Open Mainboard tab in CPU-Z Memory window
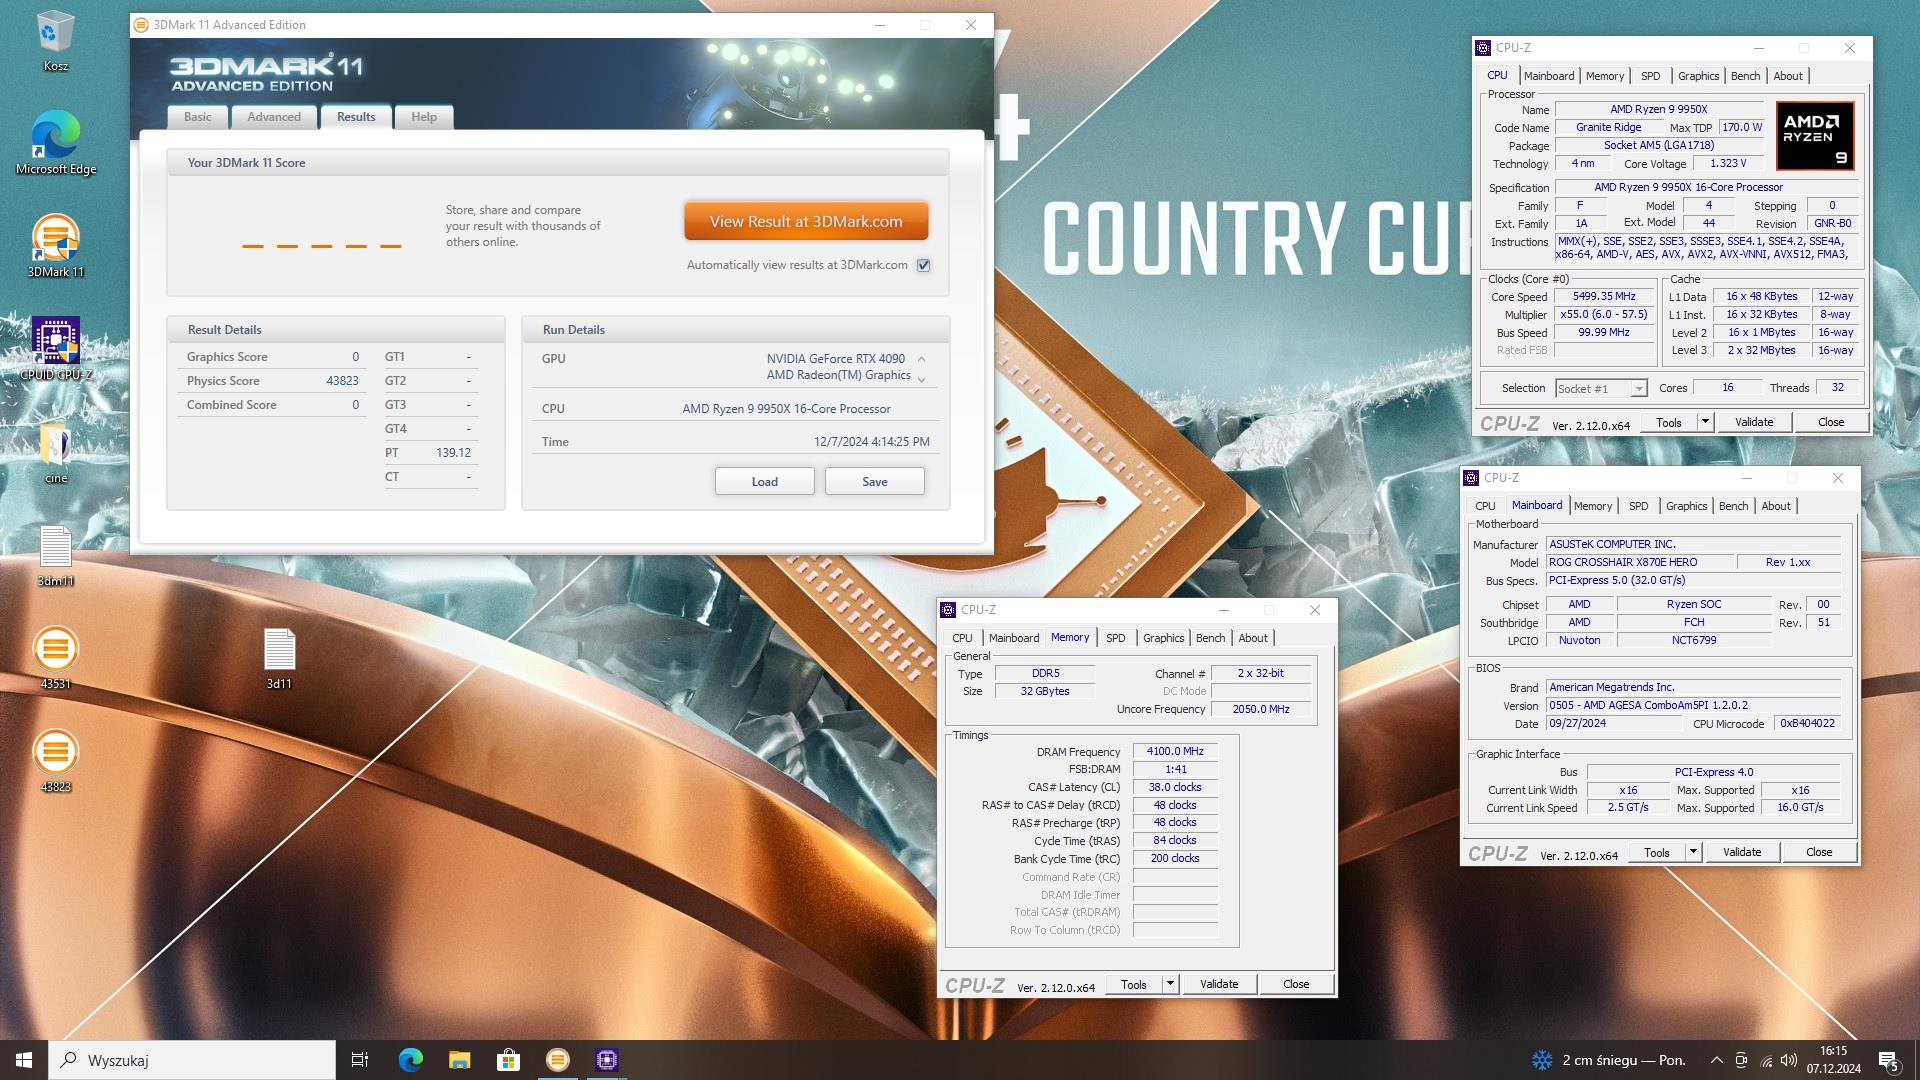 tap(1014, 638)
